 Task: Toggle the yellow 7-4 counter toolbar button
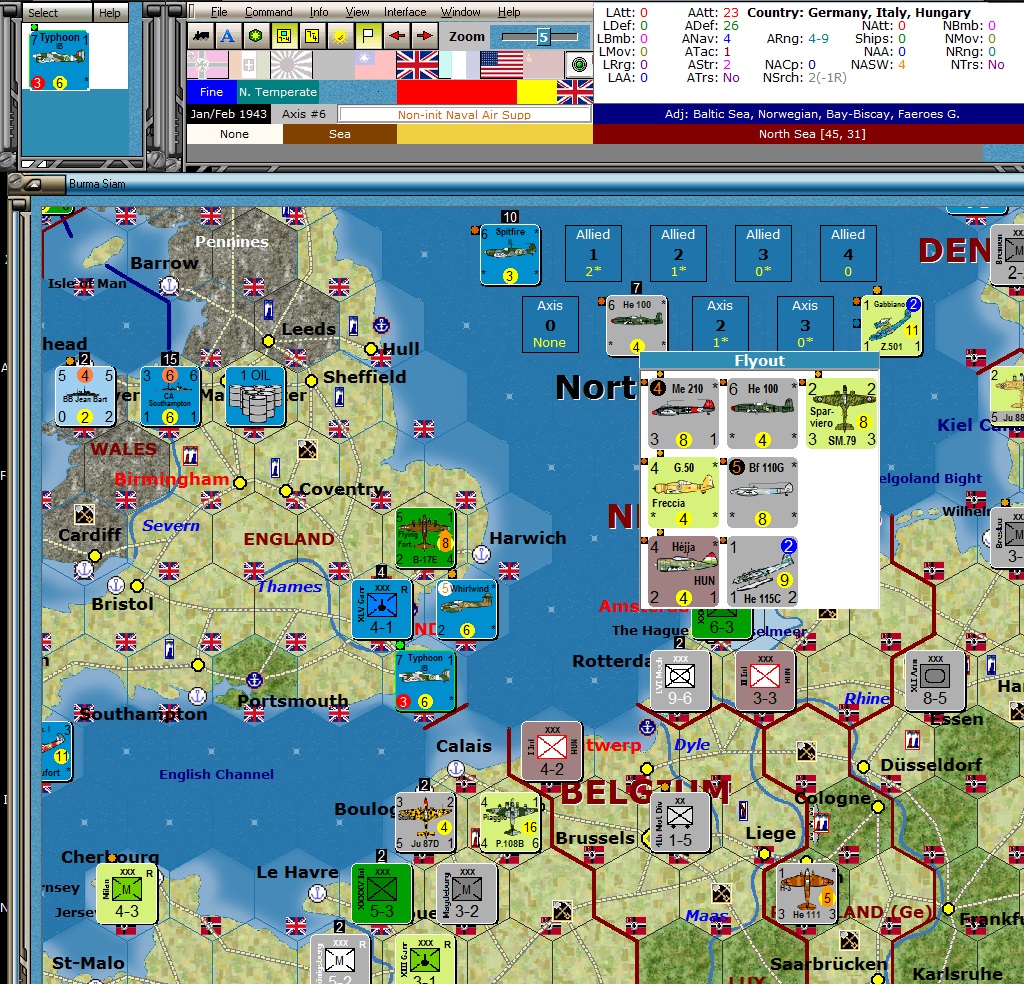pyautogui.click(x=312, y=36)
